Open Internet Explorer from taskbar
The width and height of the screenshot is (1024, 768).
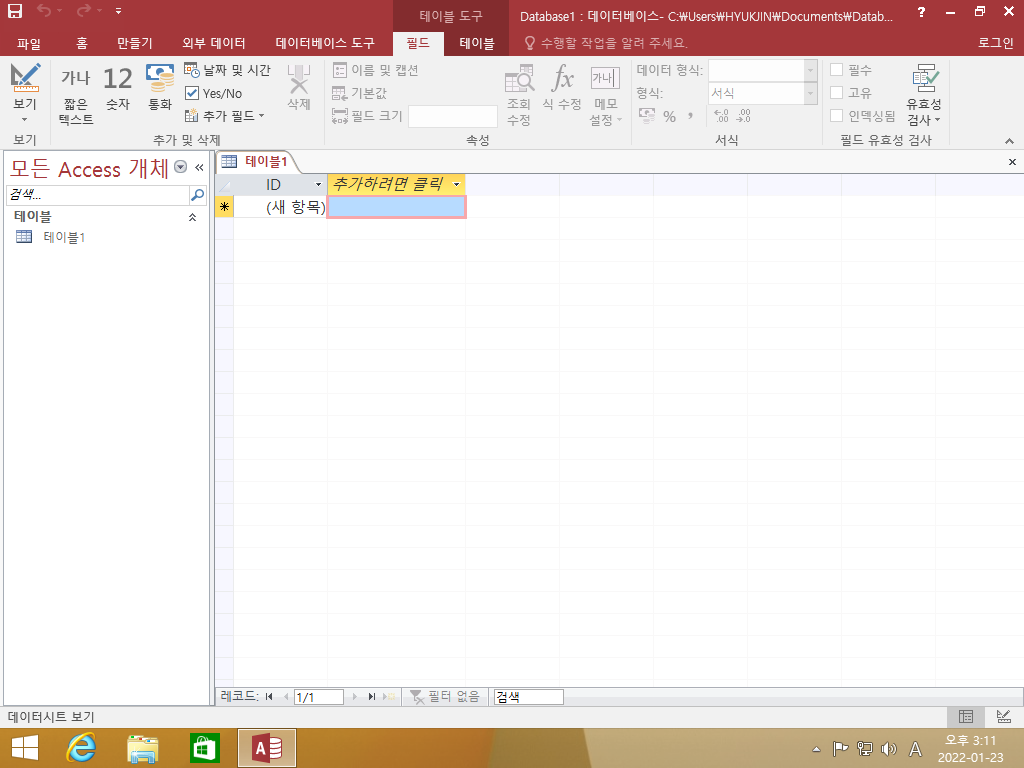(82, 748)
